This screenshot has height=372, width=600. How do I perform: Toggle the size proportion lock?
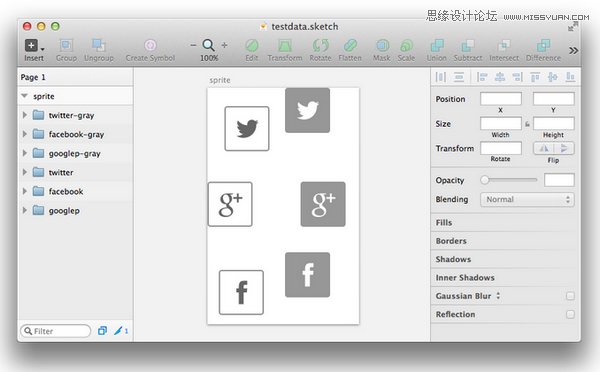click(x=527, y=124)
